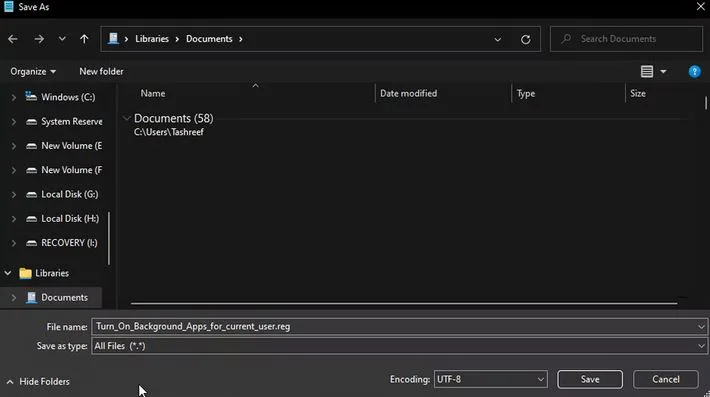Expand the New Volume (E node
The width and height of the screenshot is (710, 397).
coord(14,146)
